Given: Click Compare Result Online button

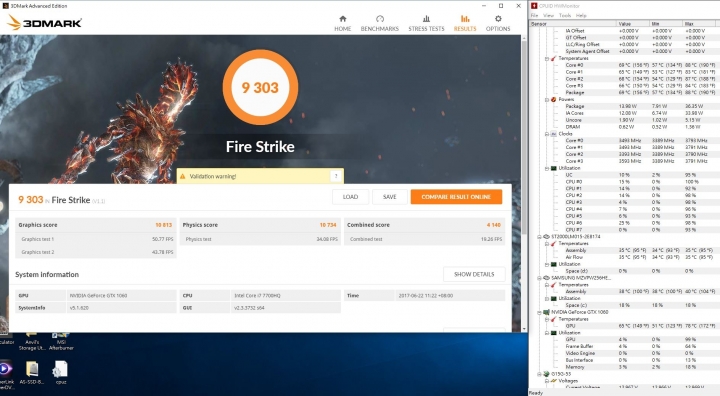Looking at the screenshot, I should pyautogui.click(x=456, y=197).
